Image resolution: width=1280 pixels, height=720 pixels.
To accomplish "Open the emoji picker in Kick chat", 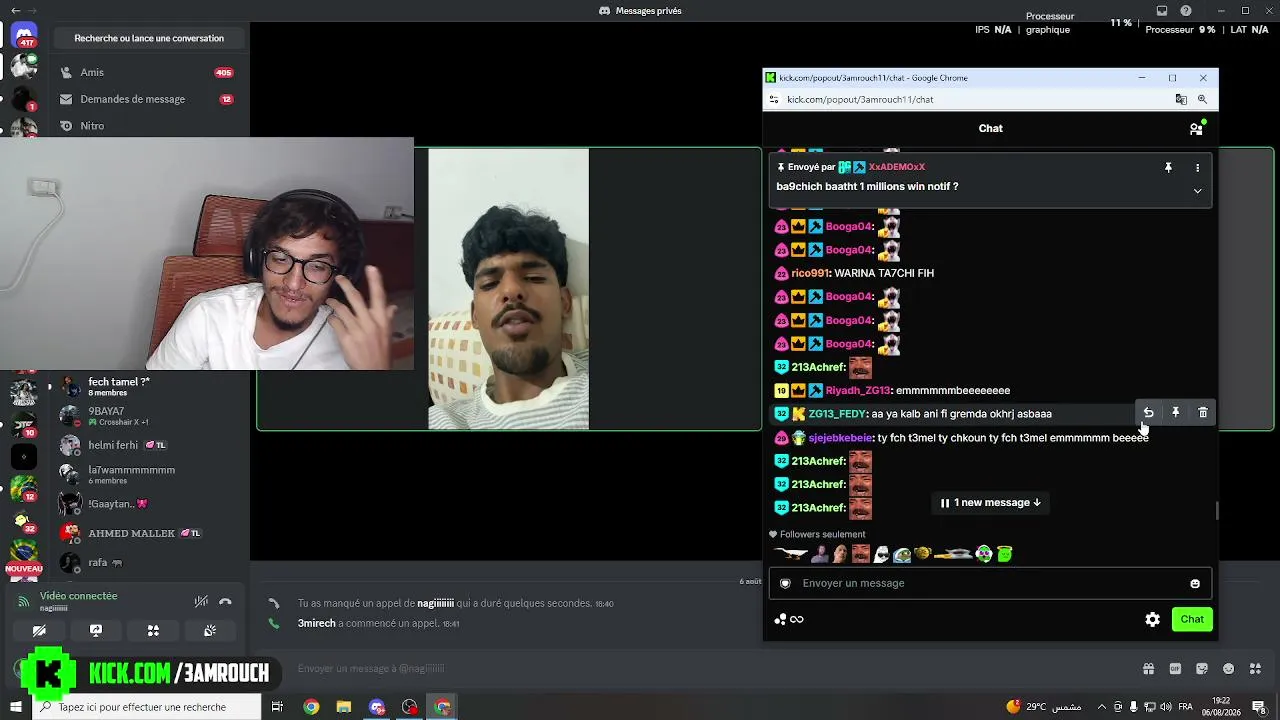I will 1195,584.
